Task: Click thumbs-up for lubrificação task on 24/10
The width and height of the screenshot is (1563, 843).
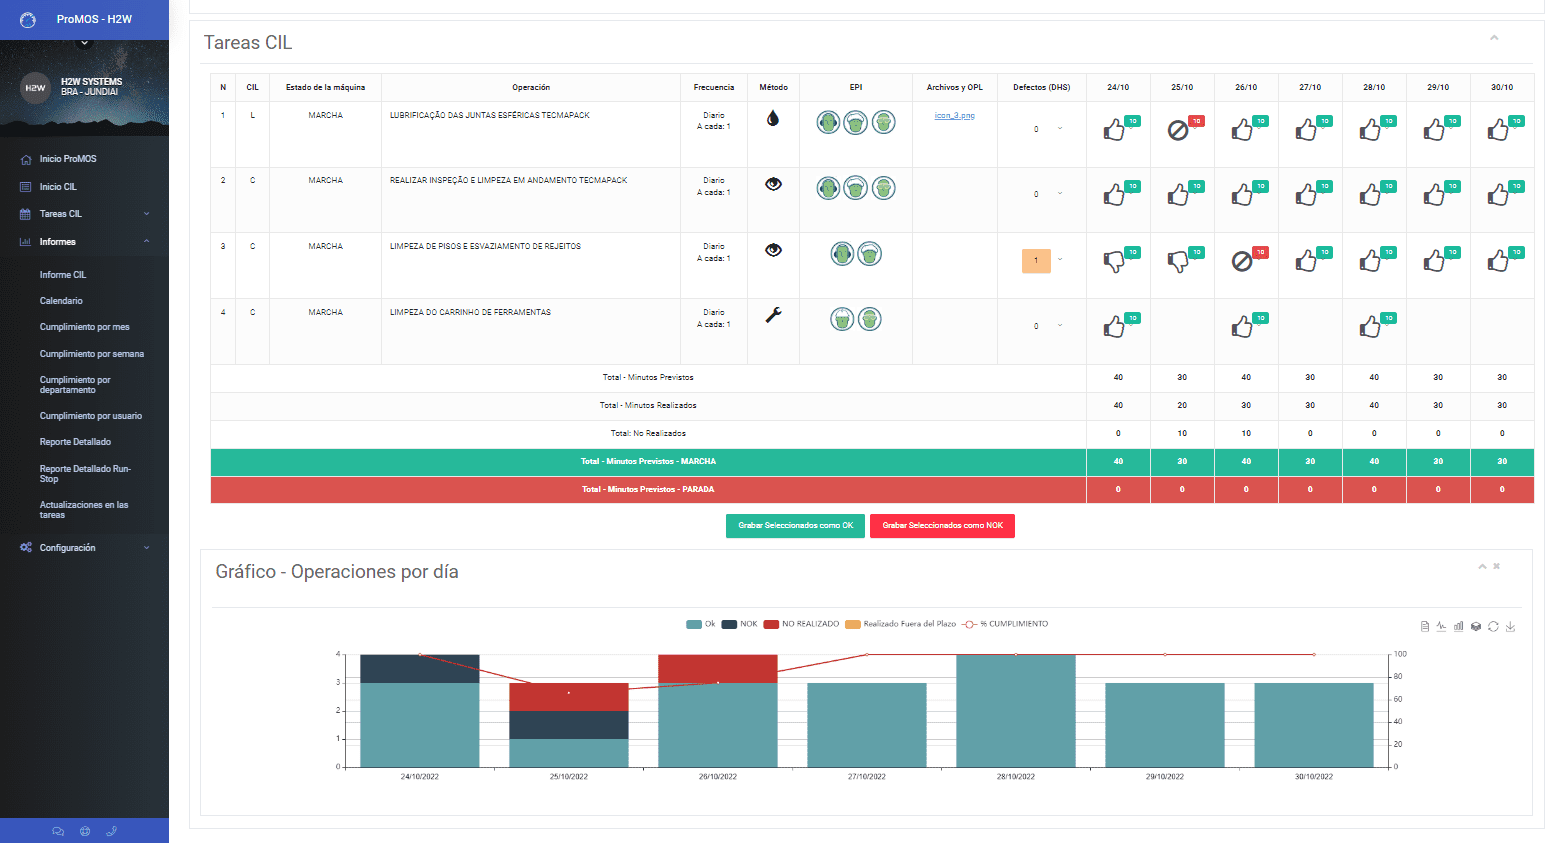Action: [x=1114, y=130]
